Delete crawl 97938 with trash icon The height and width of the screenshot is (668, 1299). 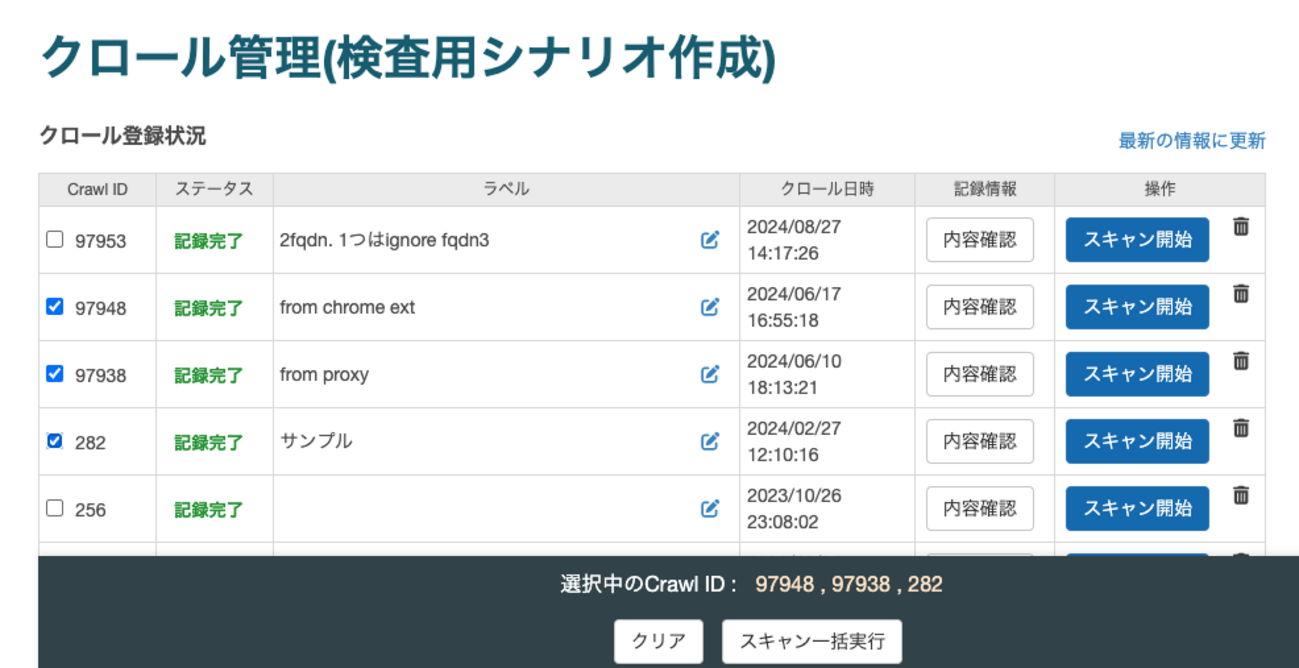point(1241,361)
